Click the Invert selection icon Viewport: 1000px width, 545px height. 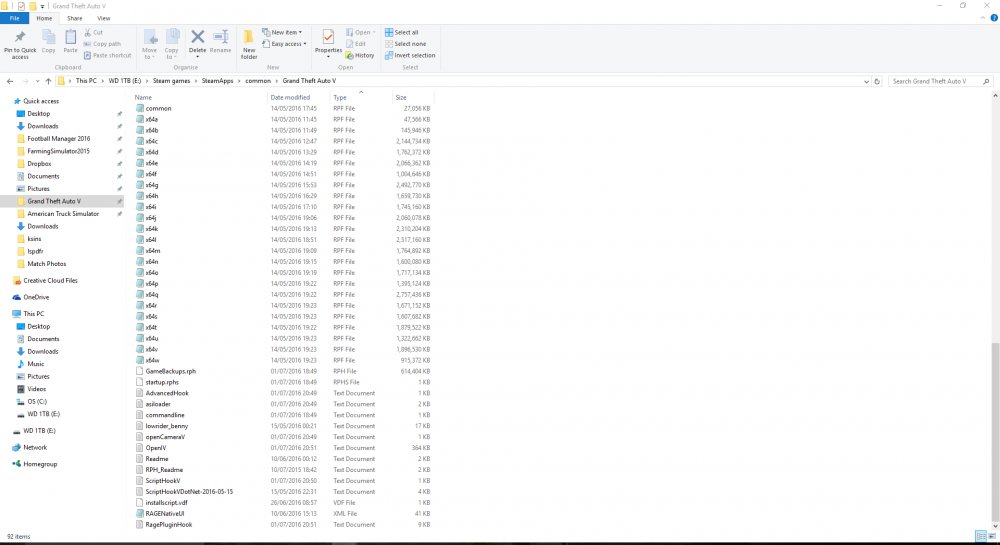(389, 55)
